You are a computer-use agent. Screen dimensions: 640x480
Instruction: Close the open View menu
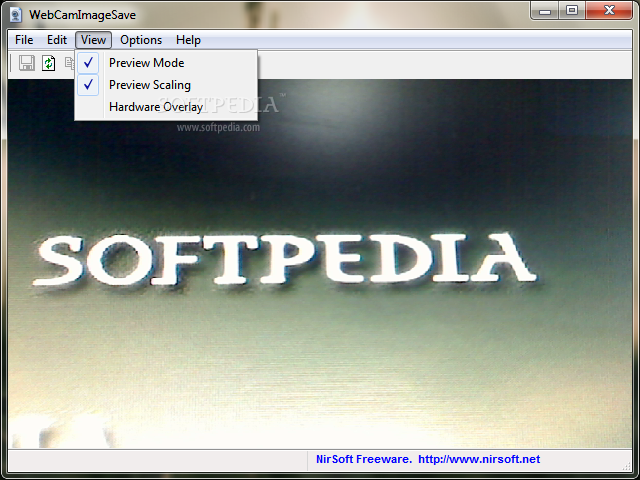(x=93, y=40)
